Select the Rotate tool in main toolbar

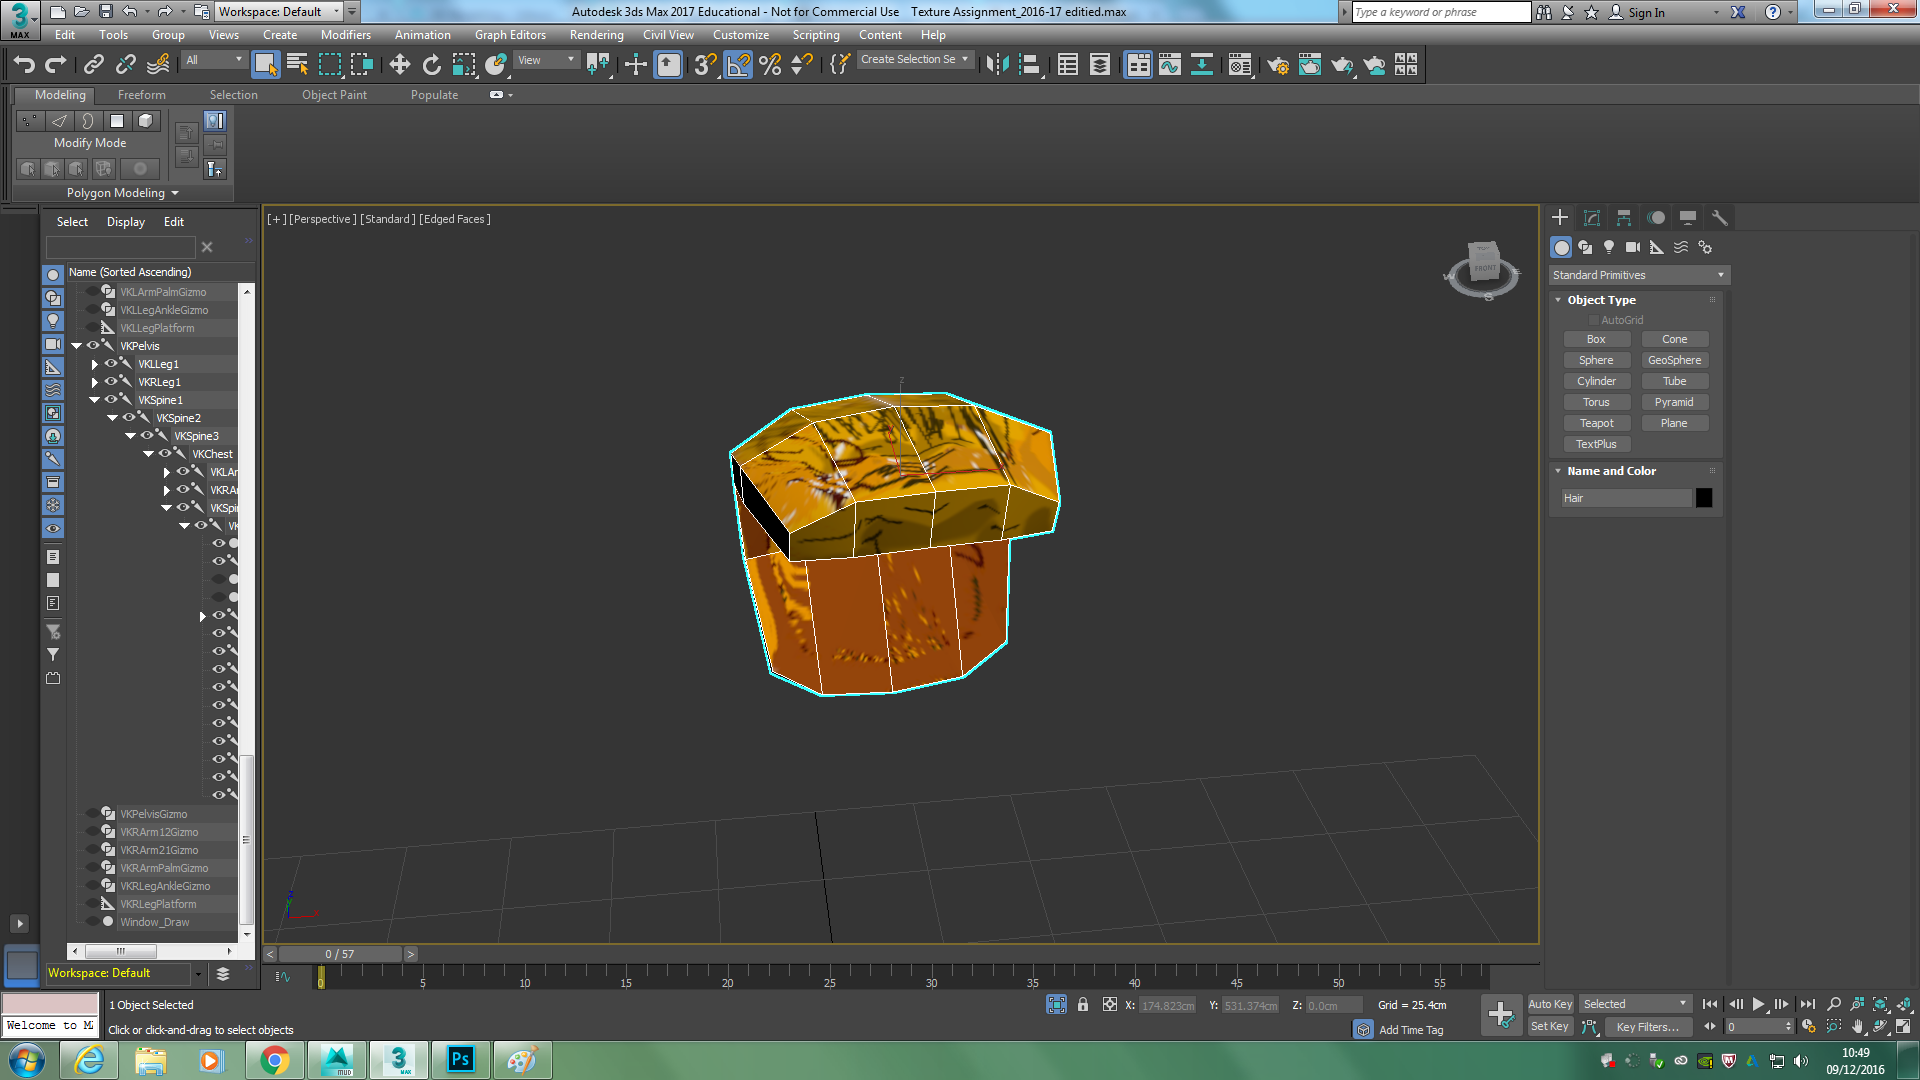point(431,65)
